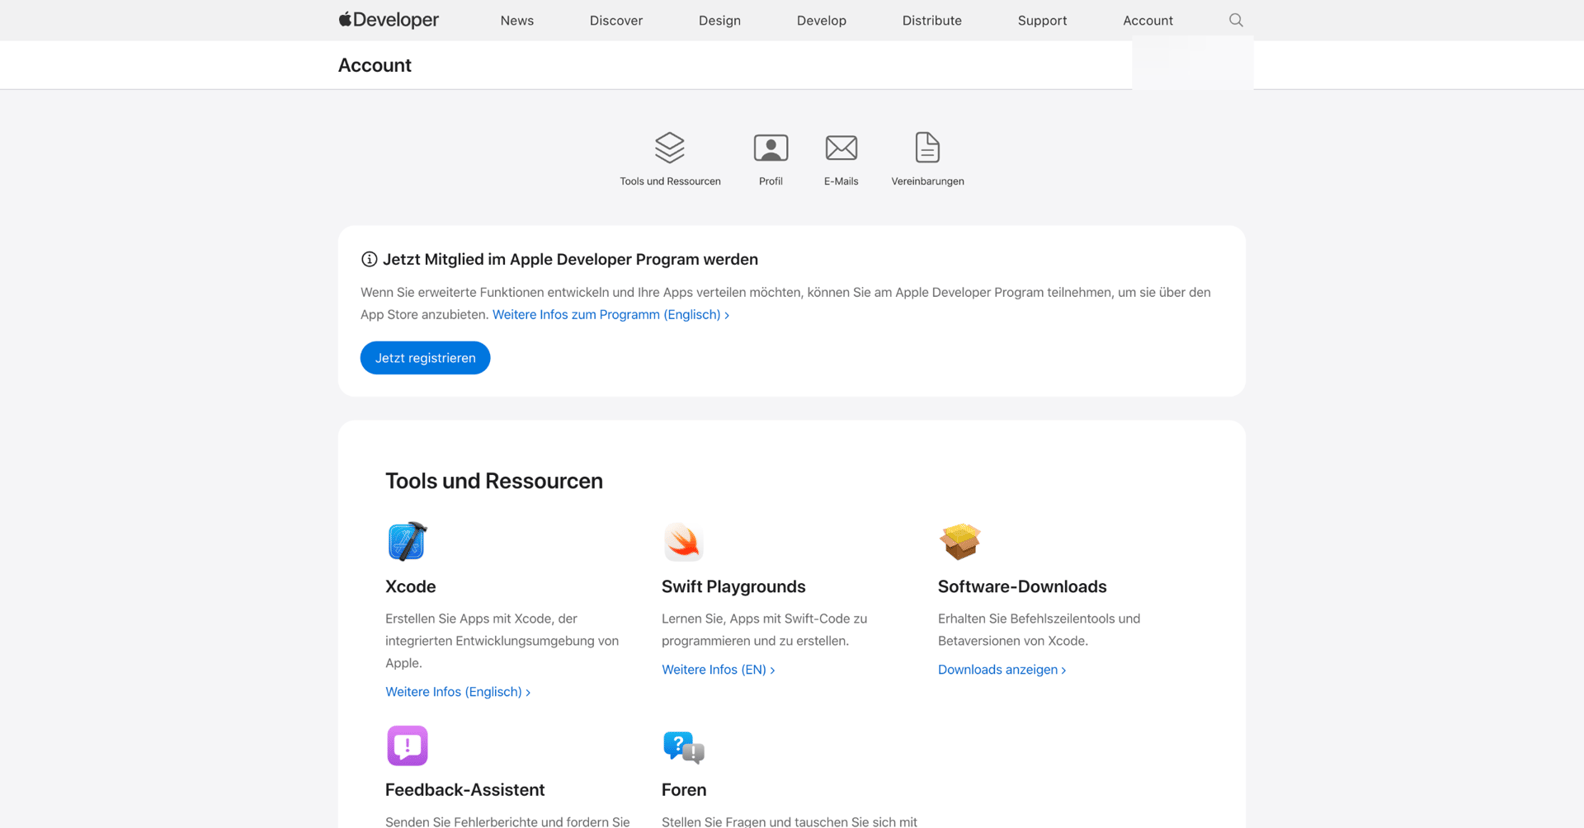Click the Software-Downloads box icon
Viewport: 1584px width, 828px height.
(960, 542)
